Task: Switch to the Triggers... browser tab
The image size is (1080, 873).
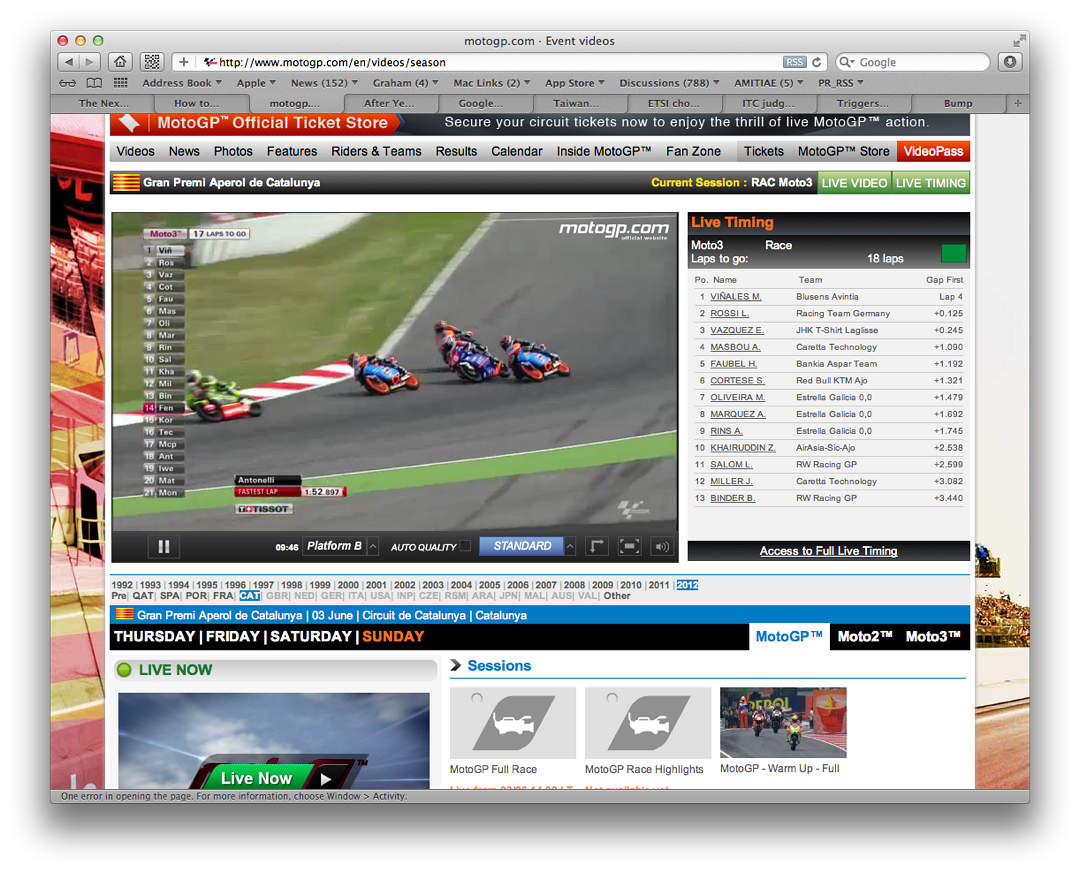Action: [862, 103]
